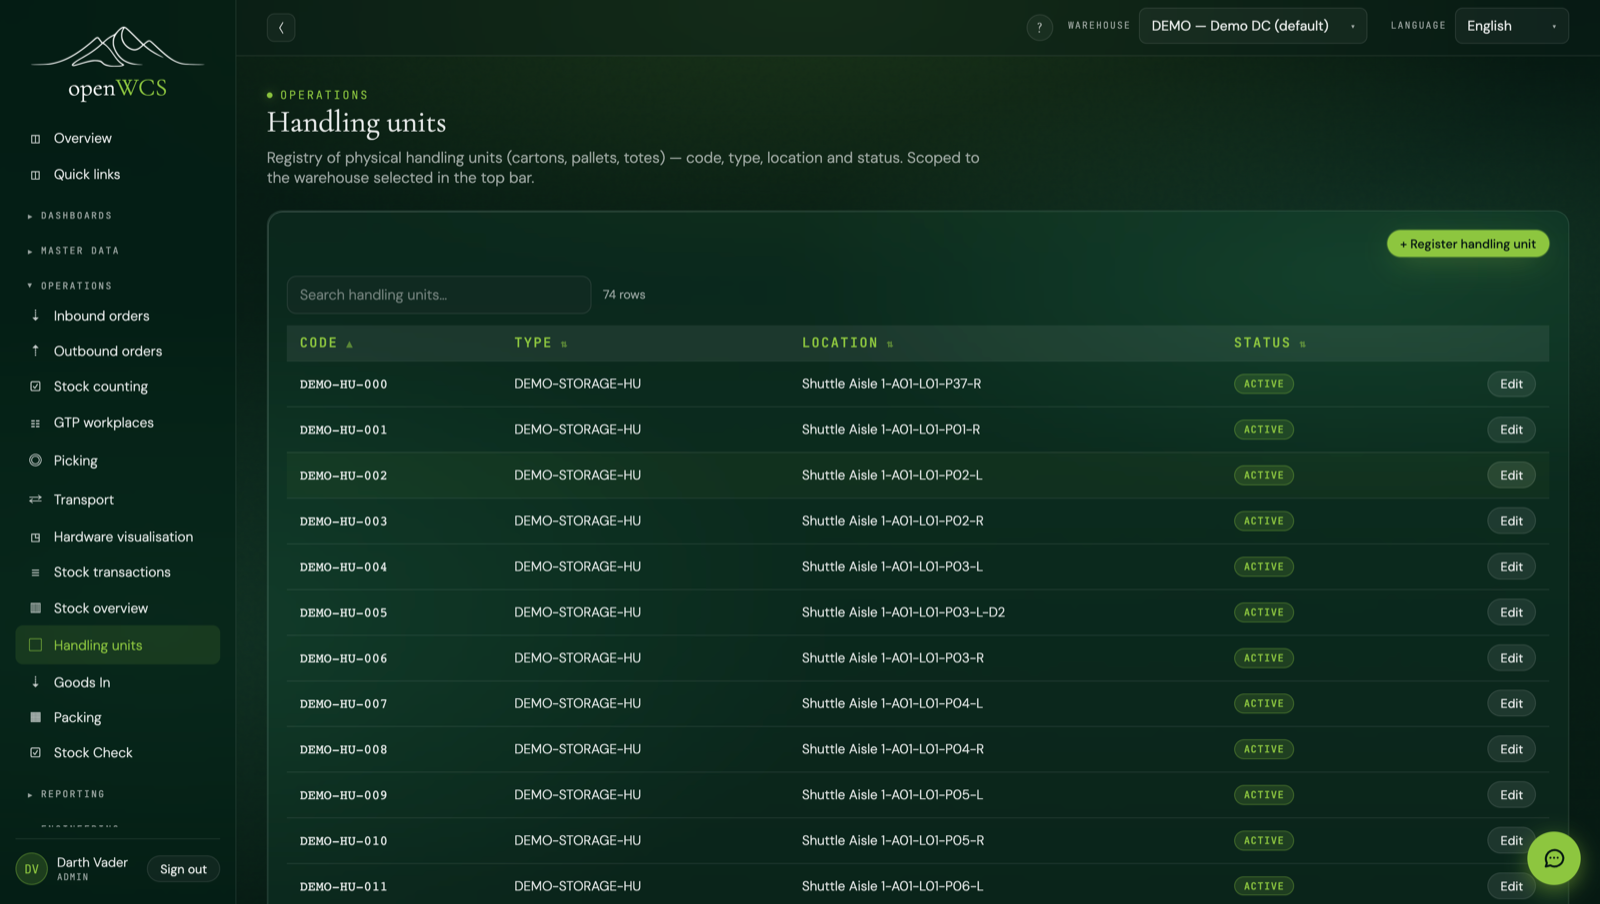Screen dimensions: 1600x904
Task: Click the Darth Vader user name
Action: coord(92,862)
